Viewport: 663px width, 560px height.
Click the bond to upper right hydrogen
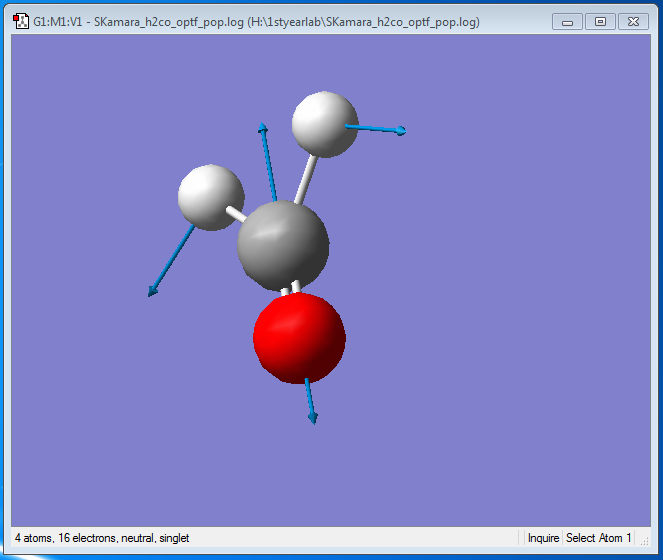pyautogui.click(x=306, y=180)
